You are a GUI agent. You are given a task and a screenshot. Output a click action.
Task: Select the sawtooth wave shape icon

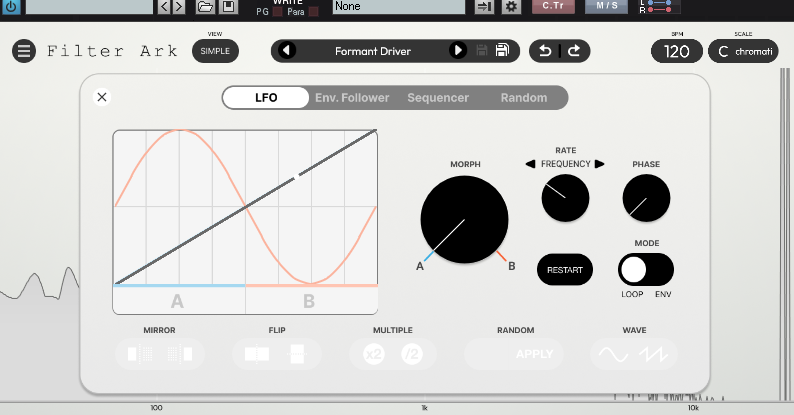pos(656,355)
